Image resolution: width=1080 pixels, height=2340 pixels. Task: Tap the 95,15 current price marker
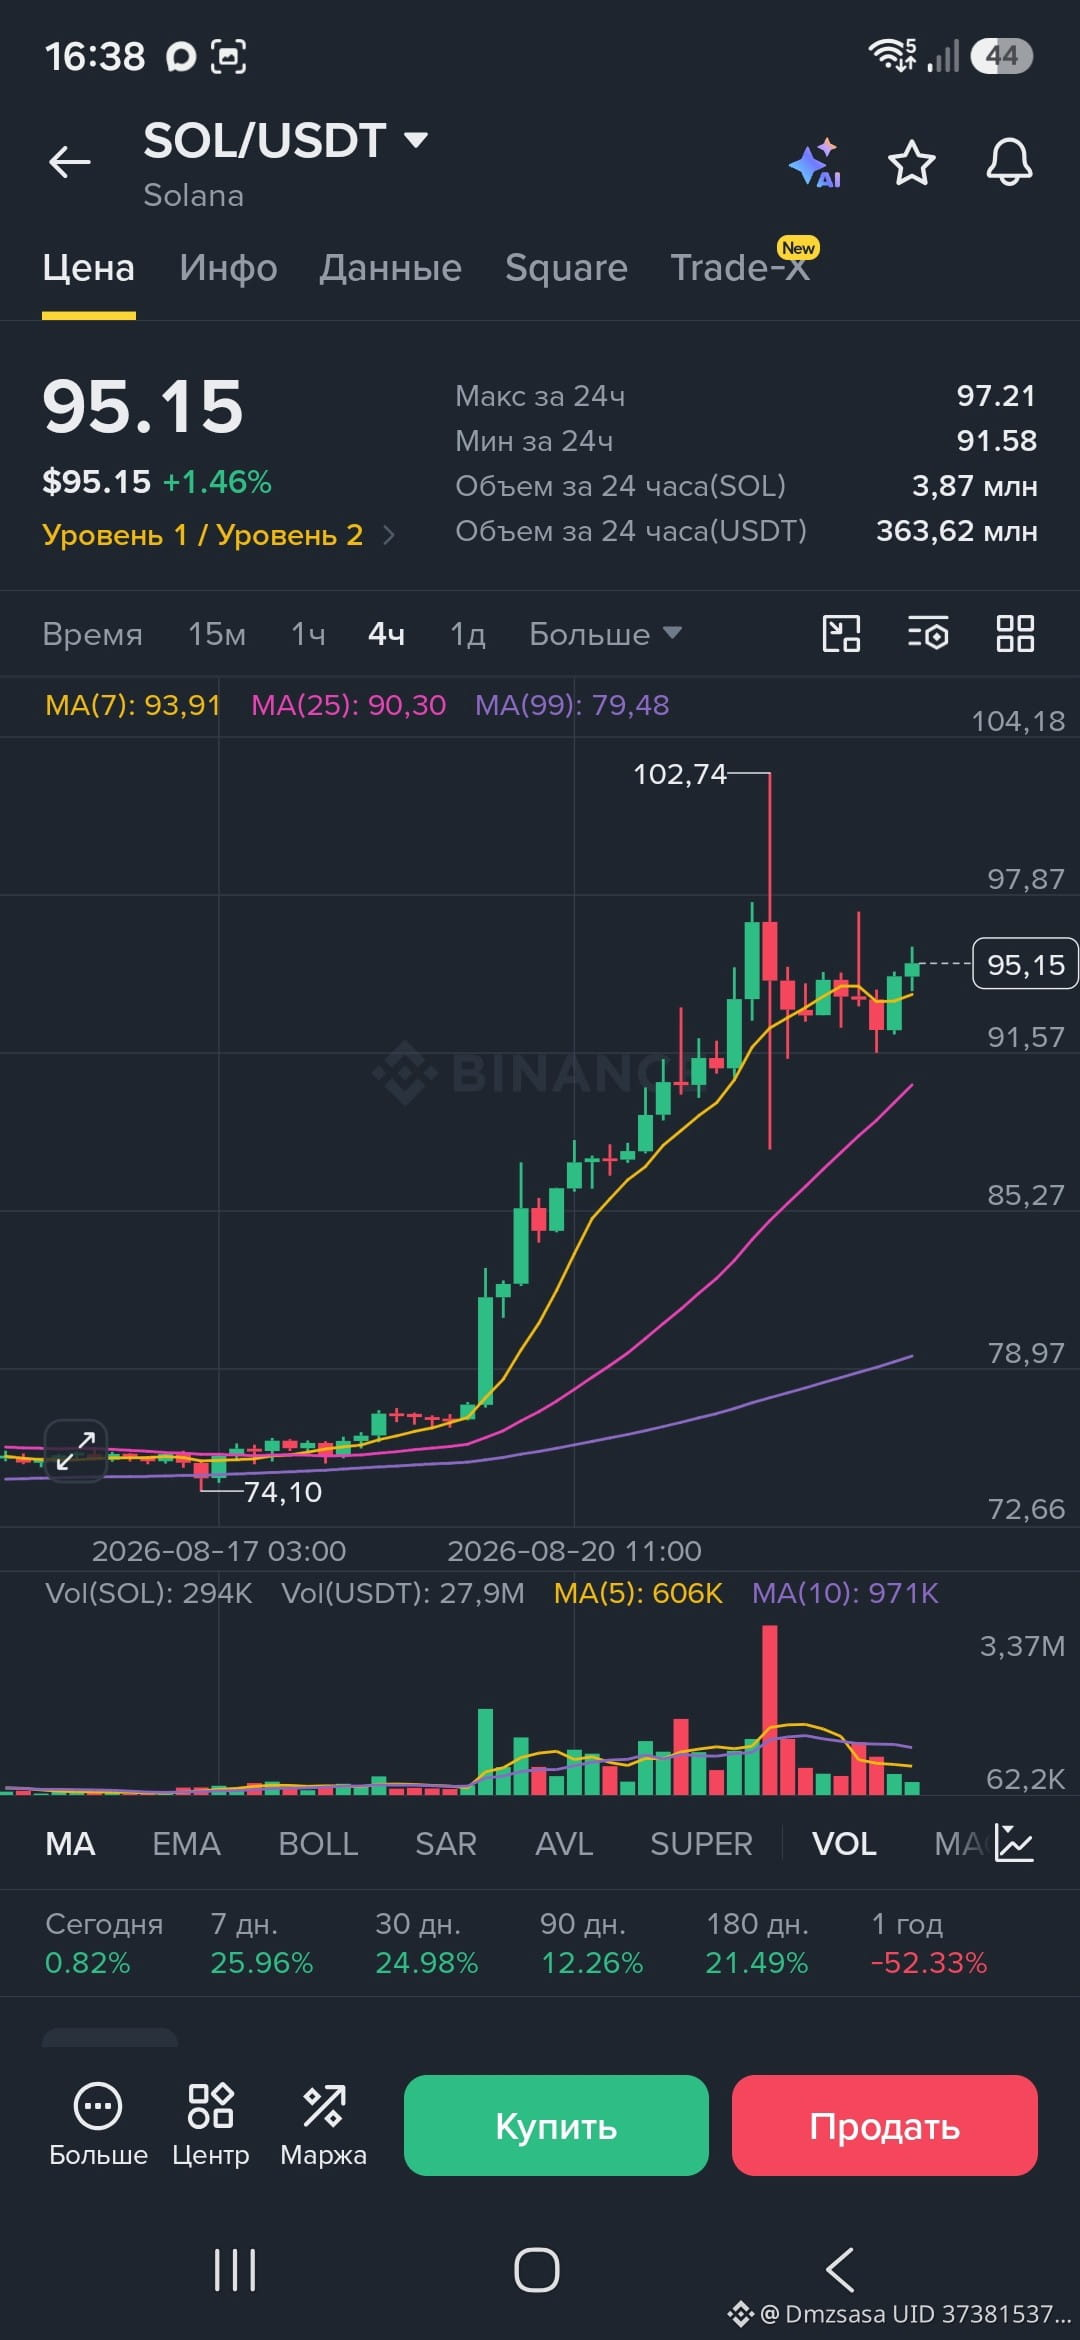click(1025, 964)
